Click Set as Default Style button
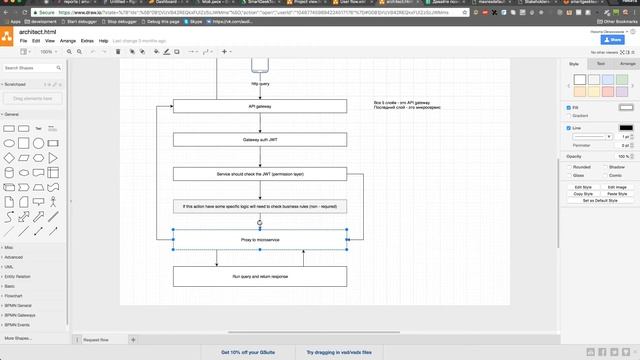The width and height of the screenshot is (640, 360). (x=600, y=201)
